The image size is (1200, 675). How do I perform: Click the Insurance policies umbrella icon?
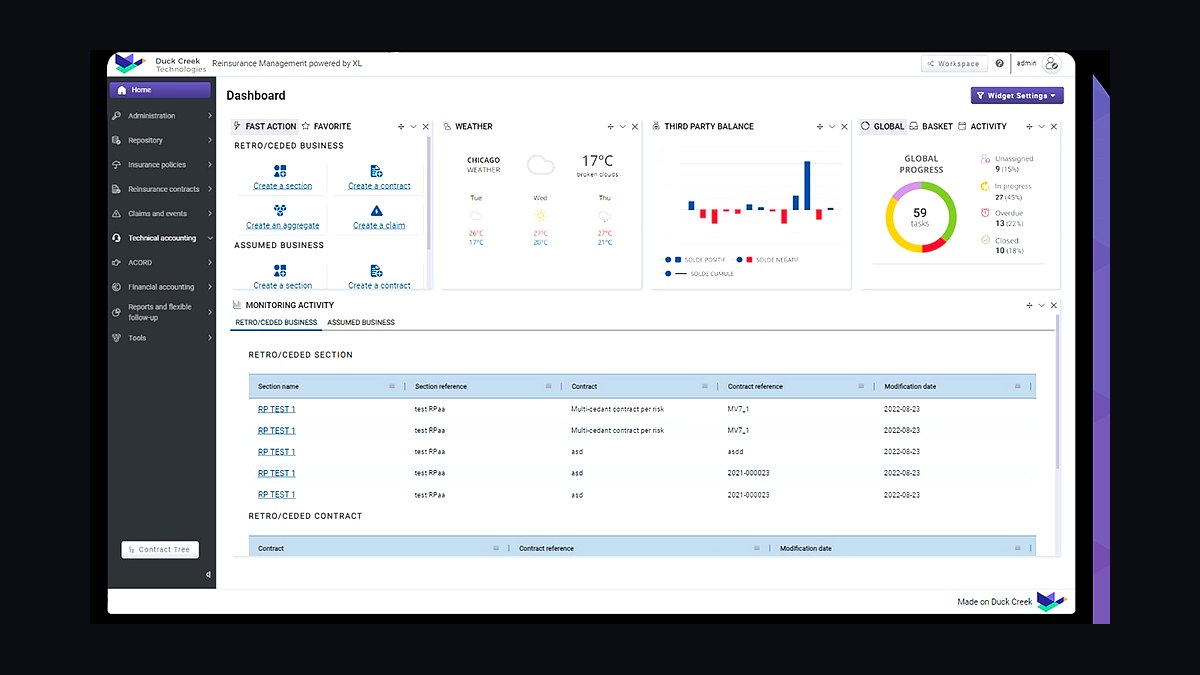click(118, 165)
